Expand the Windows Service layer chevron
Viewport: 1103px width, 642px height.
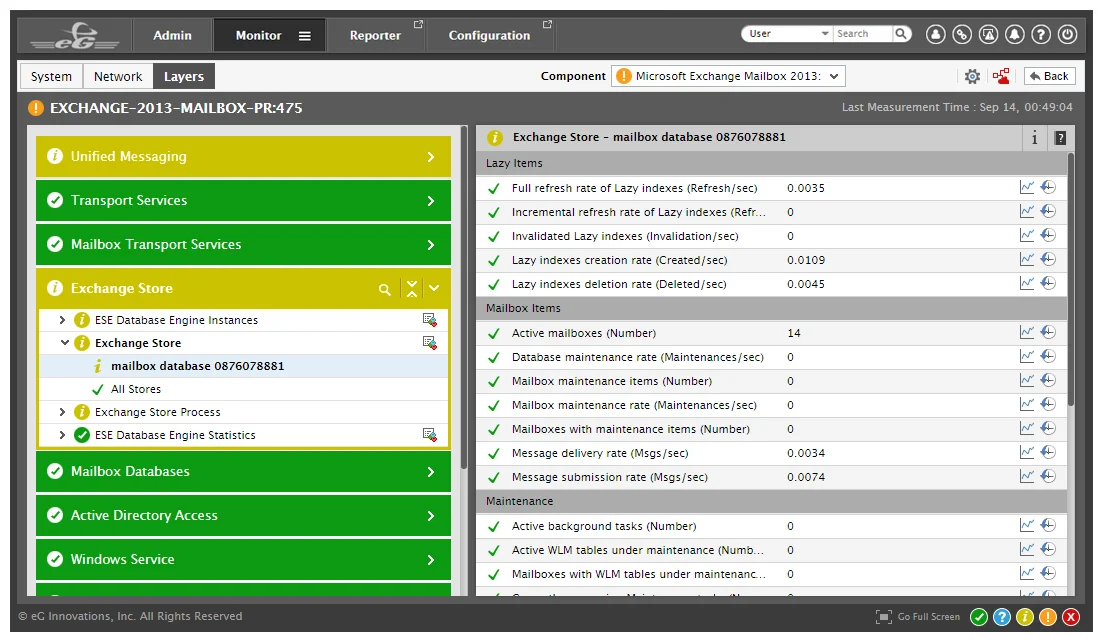point(431,560)
